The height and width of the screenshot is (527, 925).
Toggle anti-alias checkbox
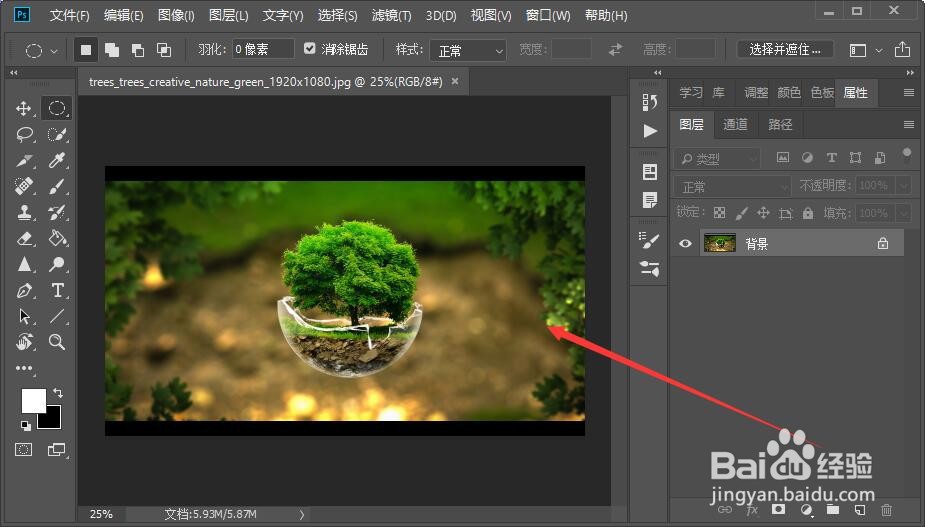pos(310,48)
